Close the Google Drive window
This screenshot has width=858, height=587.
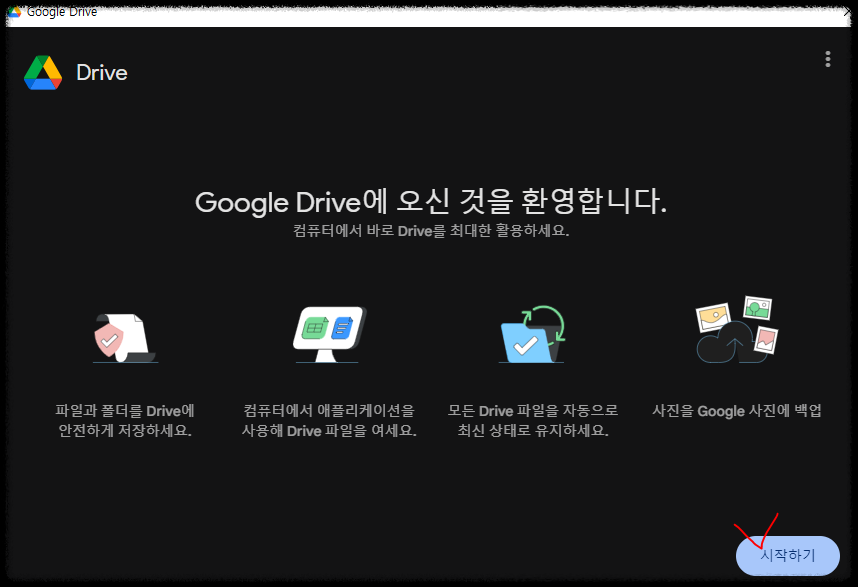[847, 11]
